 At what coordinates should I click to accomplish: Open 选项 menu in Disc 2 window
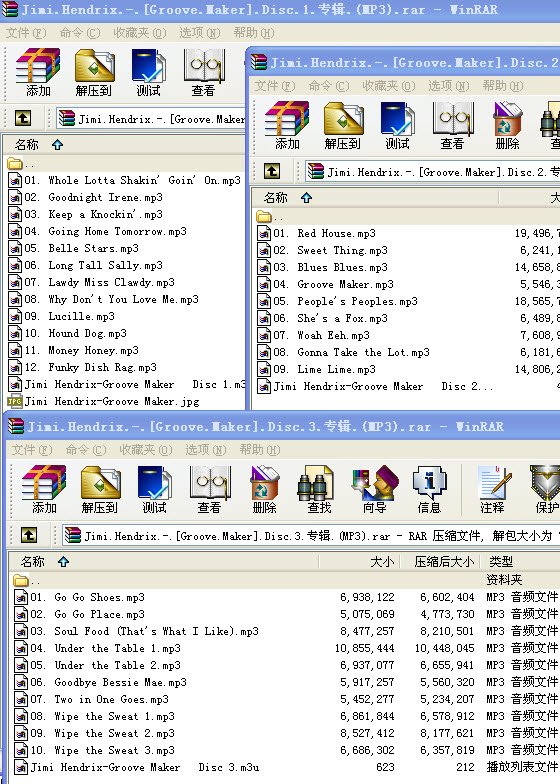coord(449,86)
